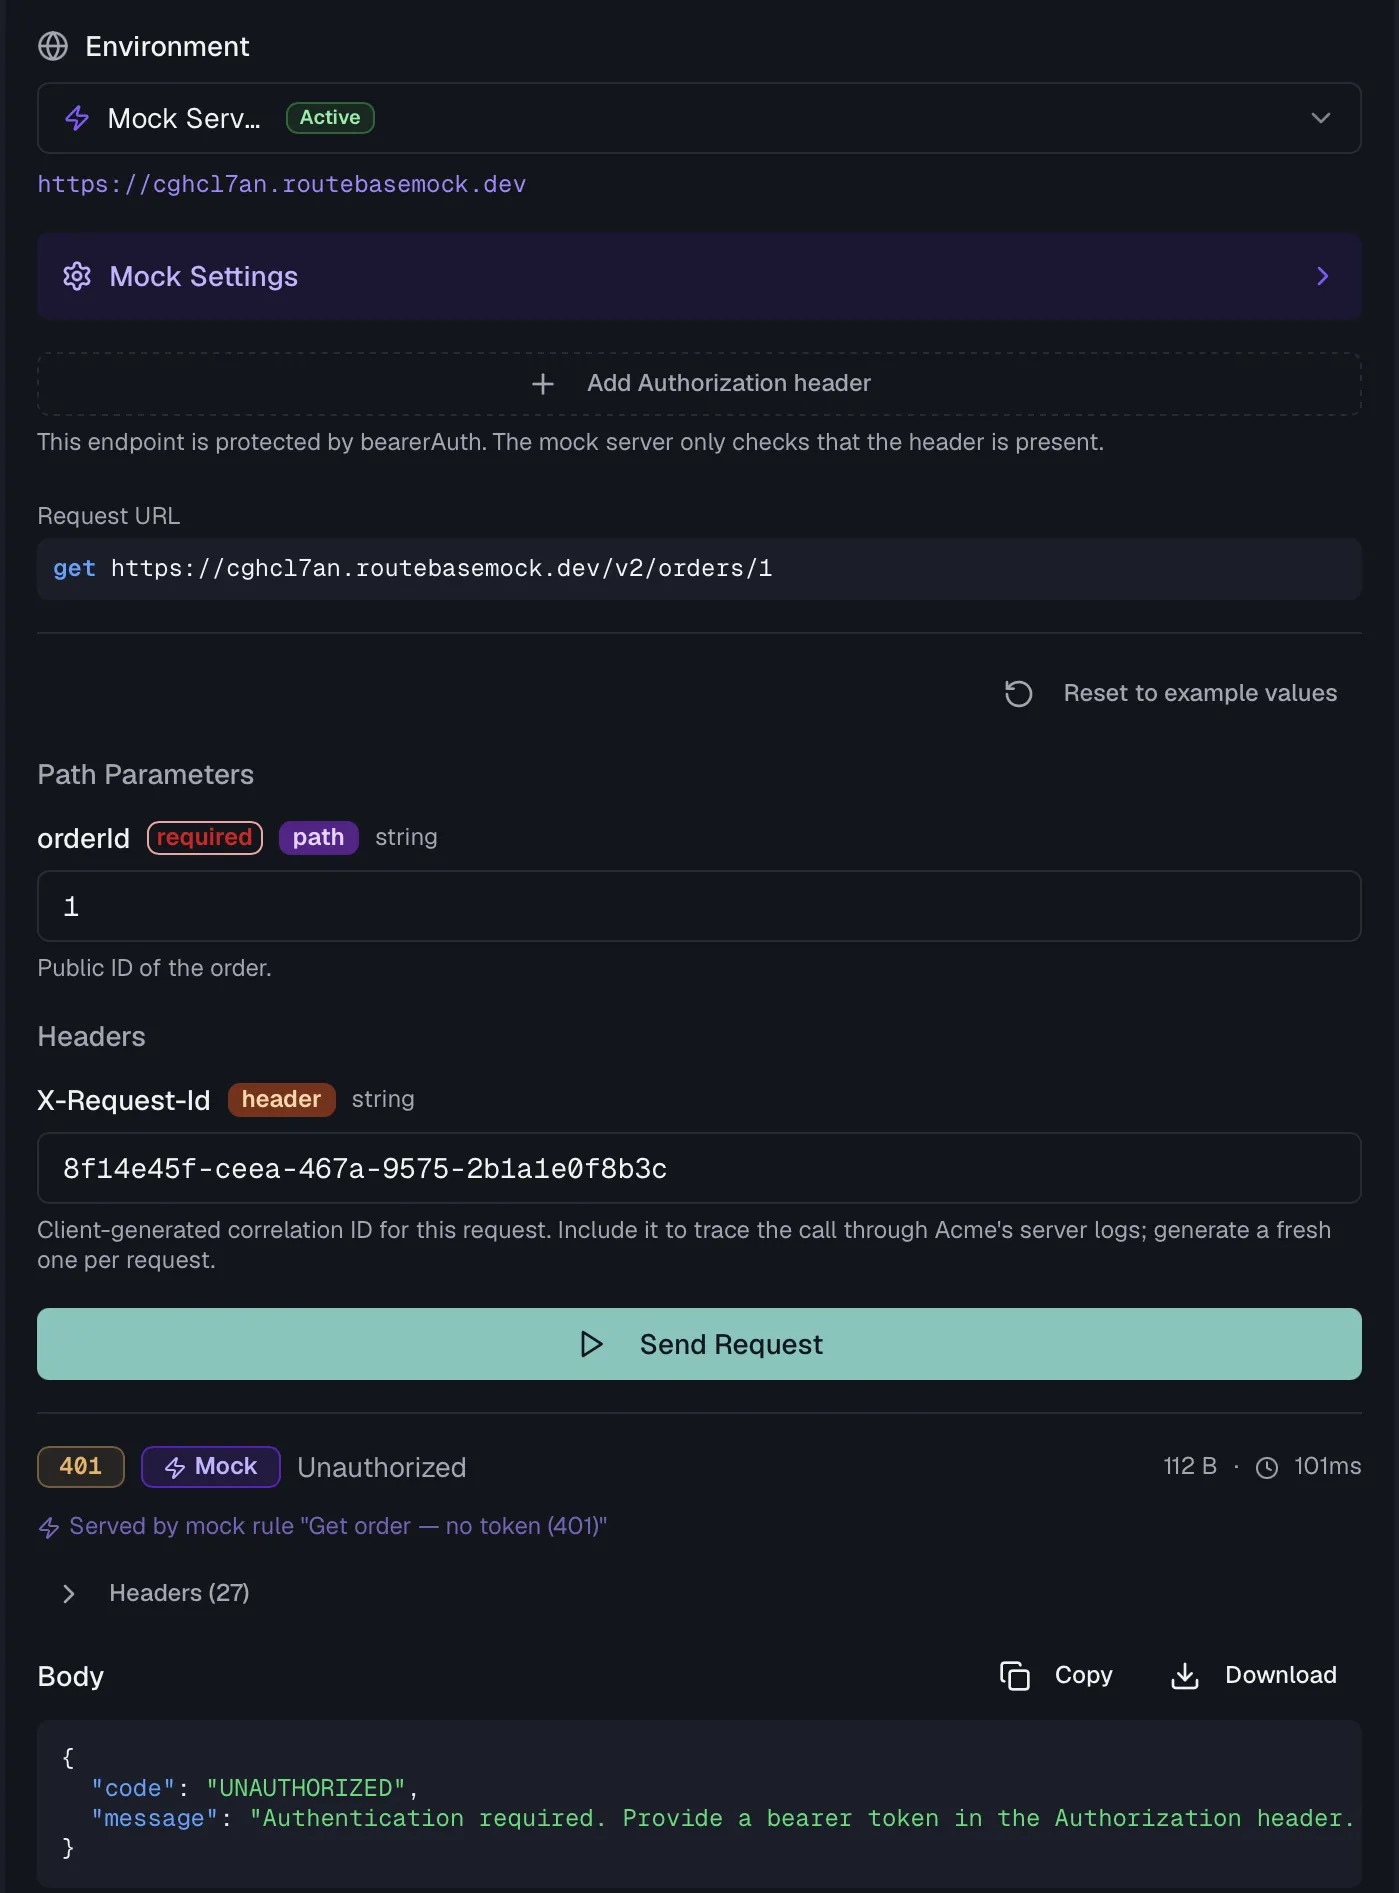Expand Mock Settings with right chevron
1399x1893 pixels.
coord(1322,276)
